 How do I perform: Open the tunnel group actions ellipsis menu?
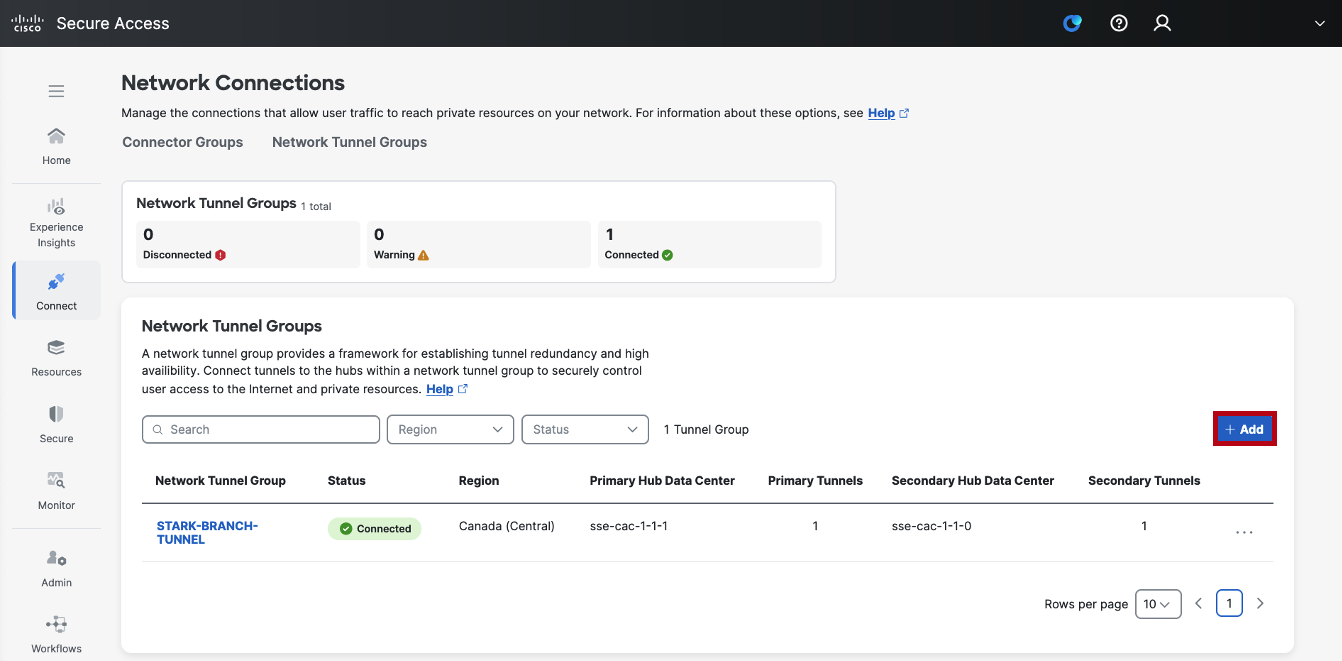[1244, 532]
